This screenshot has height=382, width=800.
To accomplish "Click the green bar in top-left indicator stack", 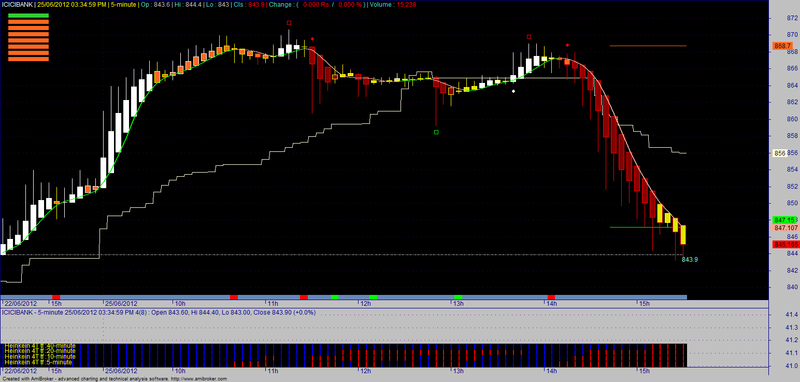I will pos(28,16).
